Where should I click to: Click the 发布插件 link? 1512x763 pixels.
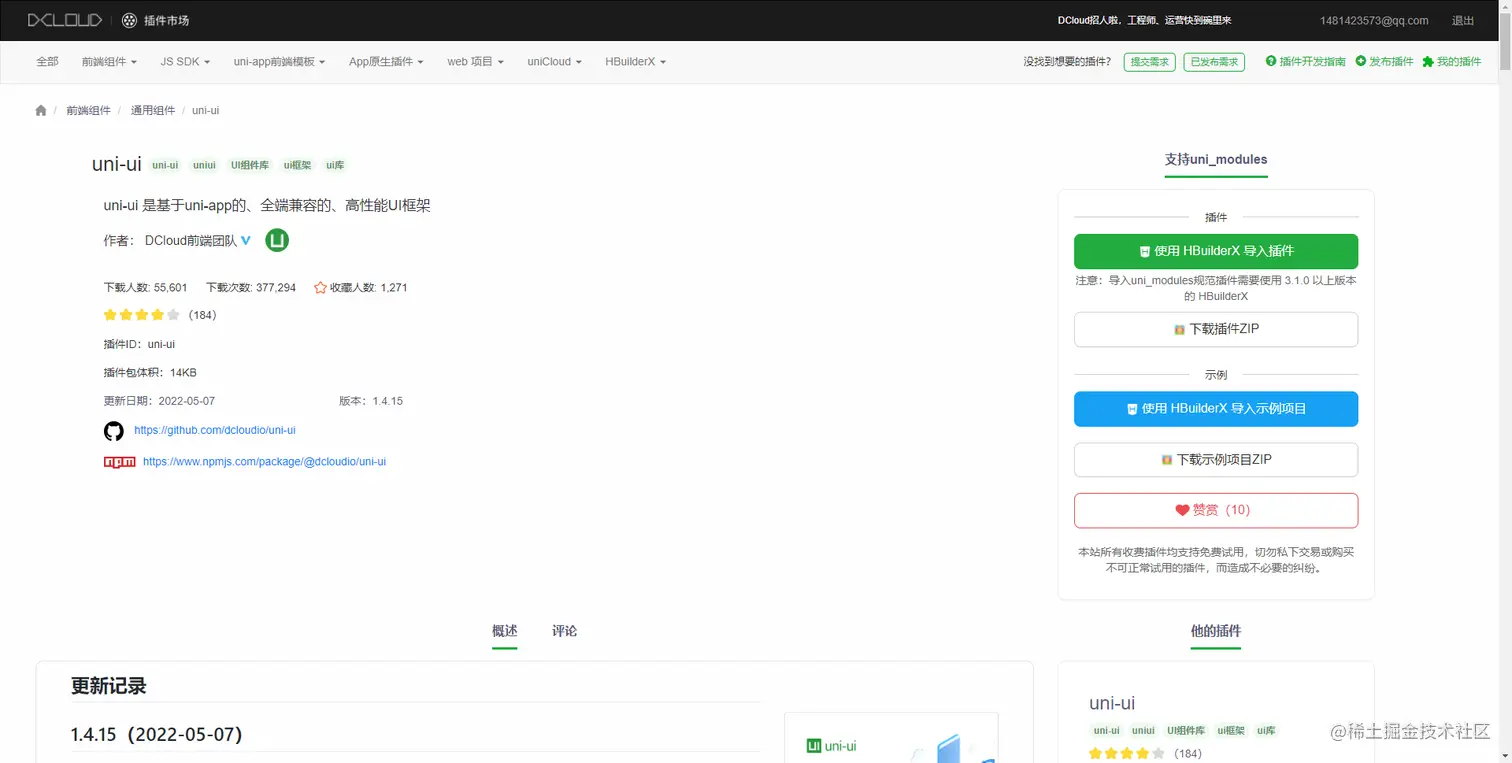point(1391,62)
